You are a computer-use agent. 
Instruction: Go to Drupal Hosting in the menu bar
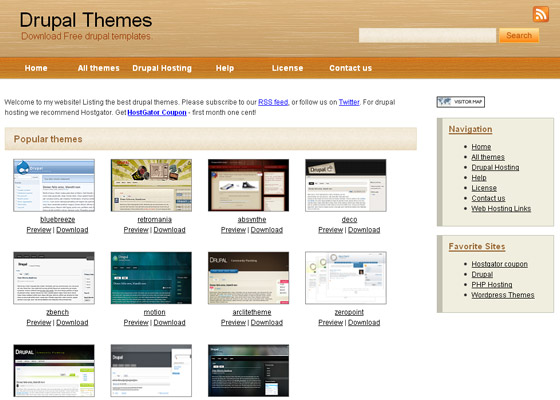162,68
